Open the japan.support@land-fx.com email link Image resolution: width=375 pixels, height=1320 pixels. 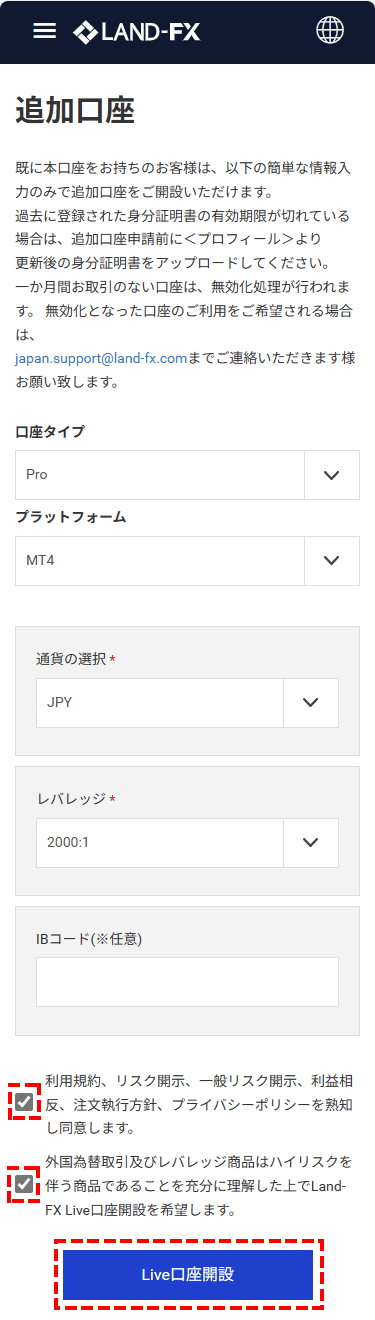[101, 357]
